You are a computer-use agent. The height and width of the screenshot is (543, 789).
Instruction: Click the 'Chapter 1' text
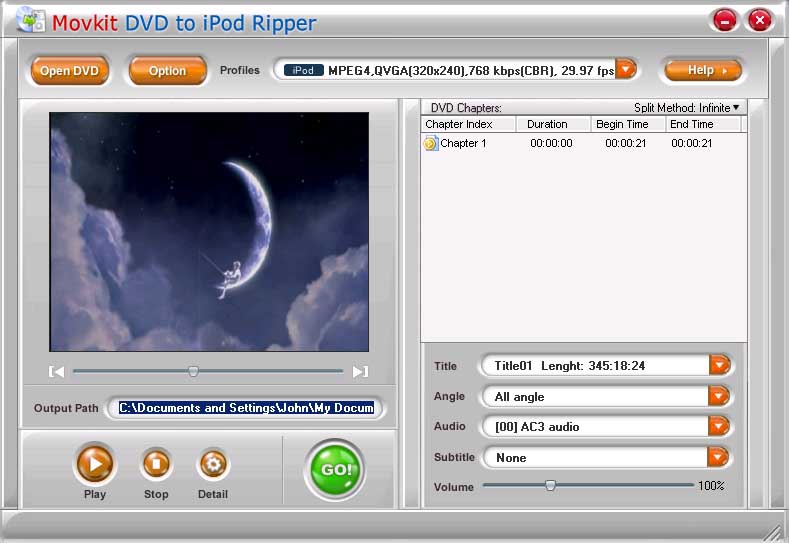pyautogui.click(x=463, y=143)
